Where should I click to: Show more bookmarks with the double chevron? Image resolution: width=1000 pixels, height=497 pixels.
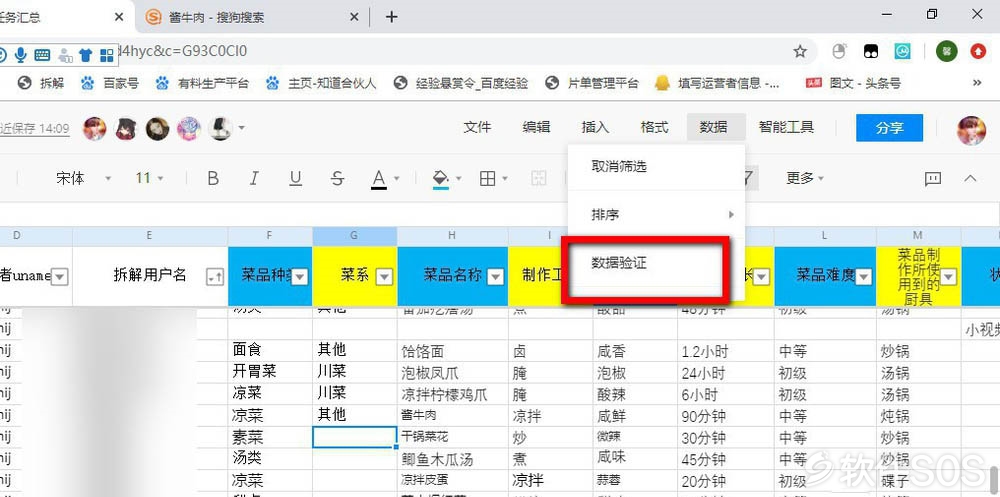976,83
